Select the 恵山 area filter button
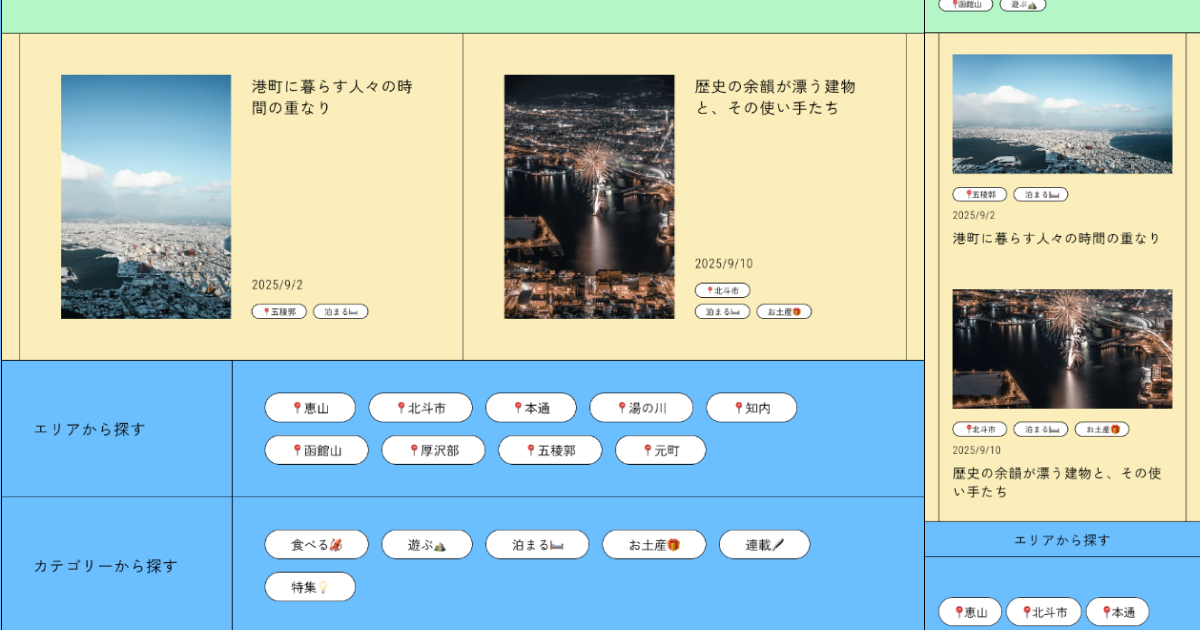 [310, 407]
